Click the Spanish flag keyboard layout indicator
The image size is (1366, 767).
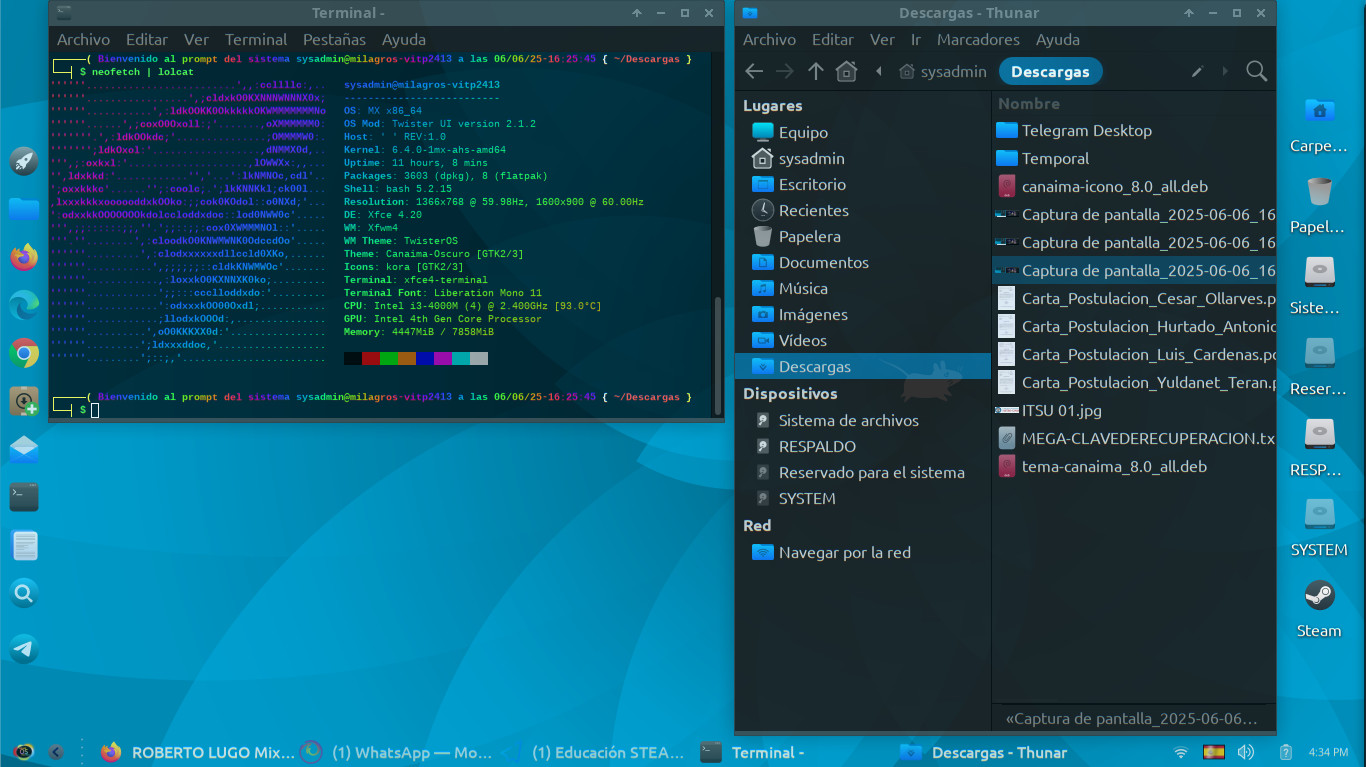[1214, 752]
